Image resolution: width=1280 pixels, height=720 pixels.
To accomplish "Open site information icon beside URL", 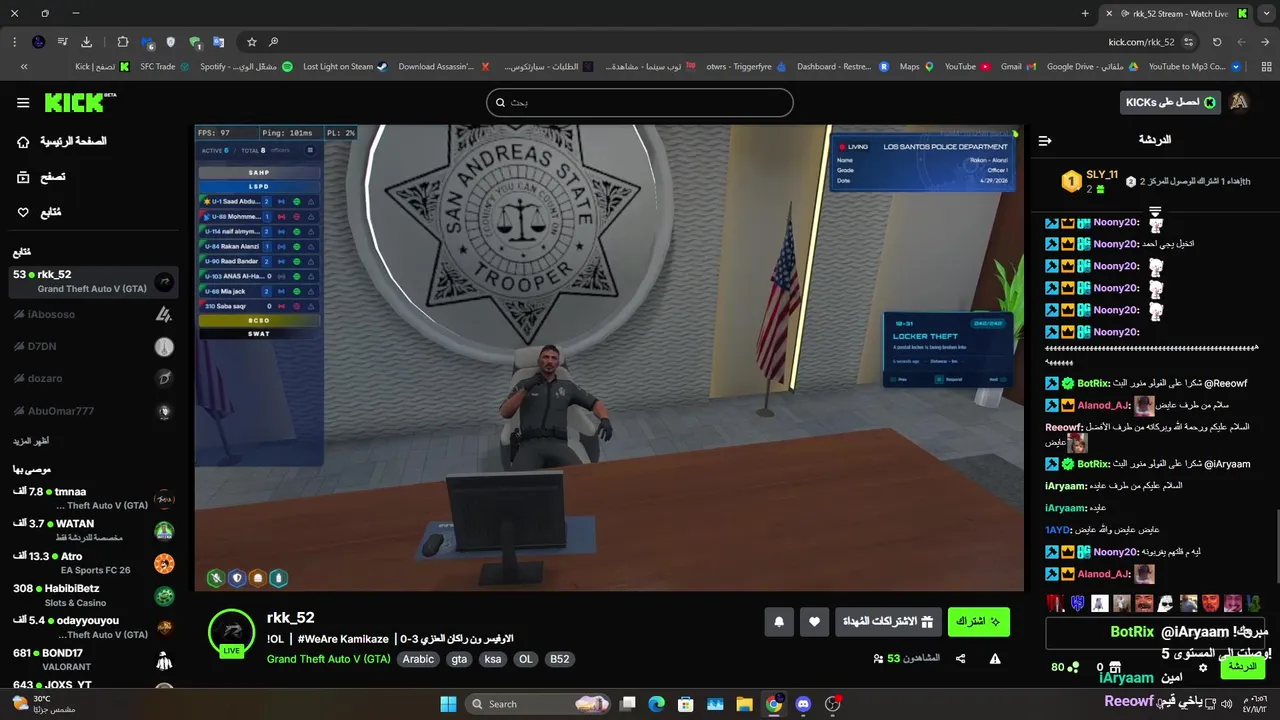I will pyautogui.click(x=1189, y=42).
